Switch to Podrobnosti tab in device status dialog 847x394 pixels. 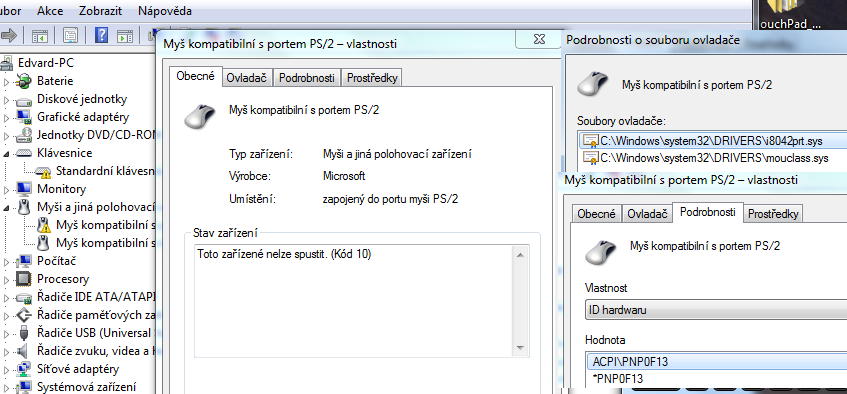(307, 78)
